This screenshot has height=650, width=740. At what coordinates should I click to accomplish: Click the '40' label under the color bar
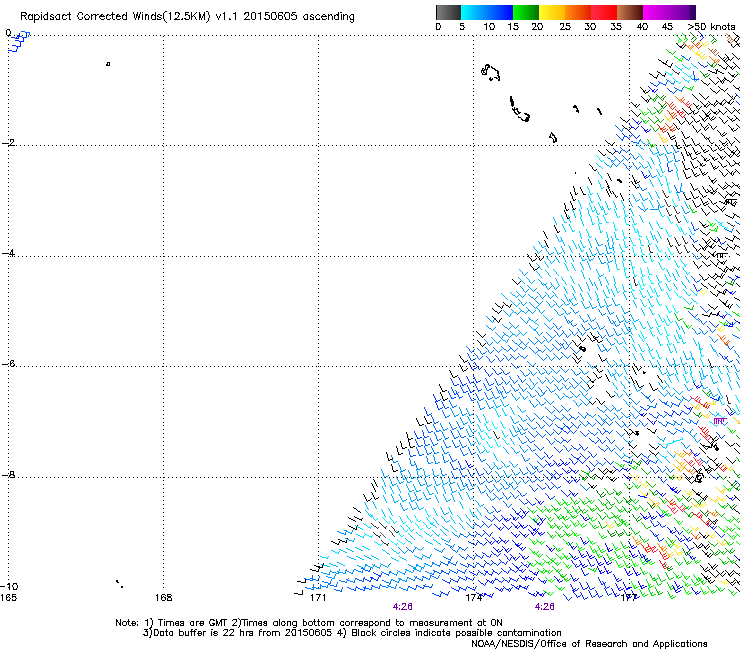click(x=642, y=27)
